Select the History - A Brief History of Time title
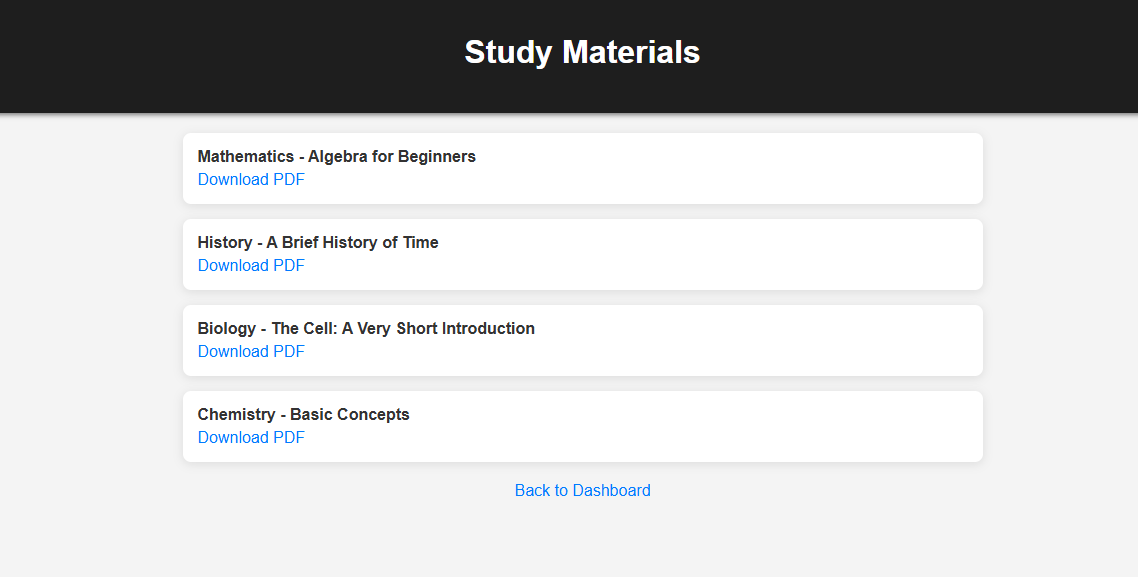This screenshot has width=1138, height=577. click(318, 243)
